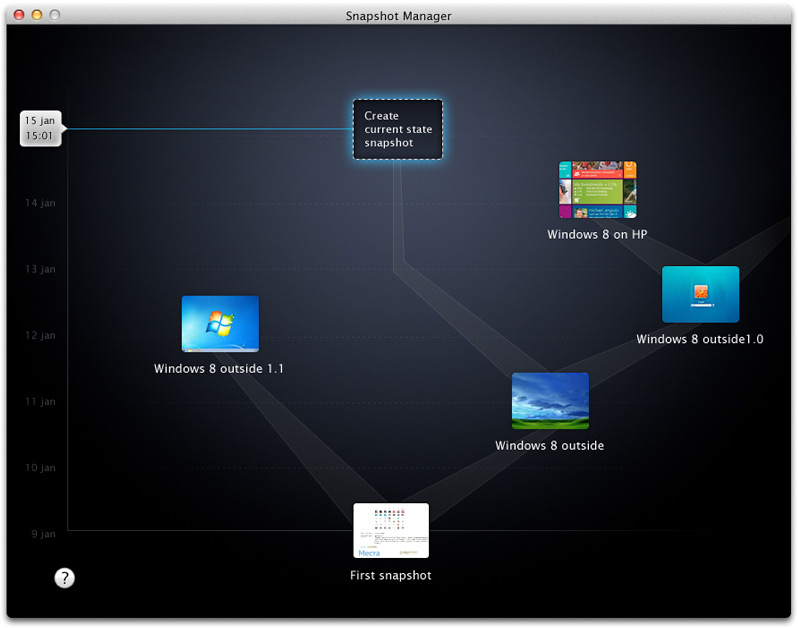Select the Windows 8 on HP thumbnail

pyautogui.click(x=597, y=190)
